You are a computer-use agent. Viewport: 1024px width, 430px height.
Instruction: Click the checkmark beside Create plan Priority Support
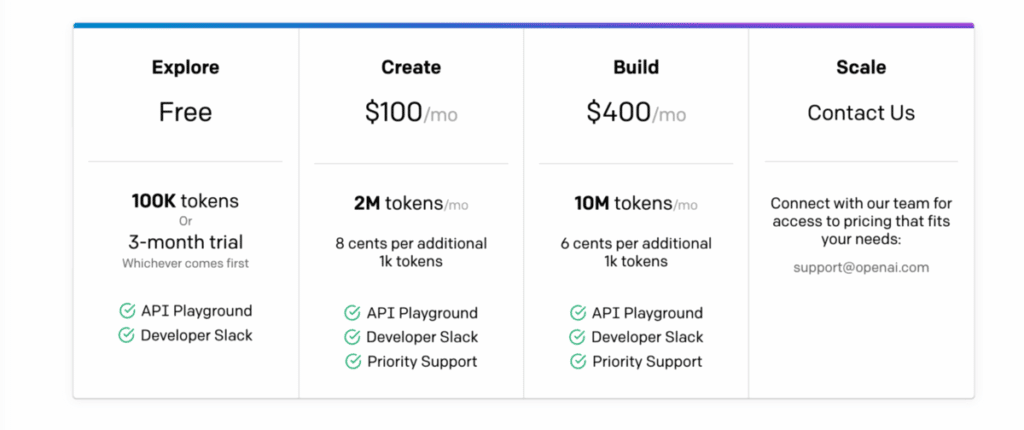pos(352,361)
